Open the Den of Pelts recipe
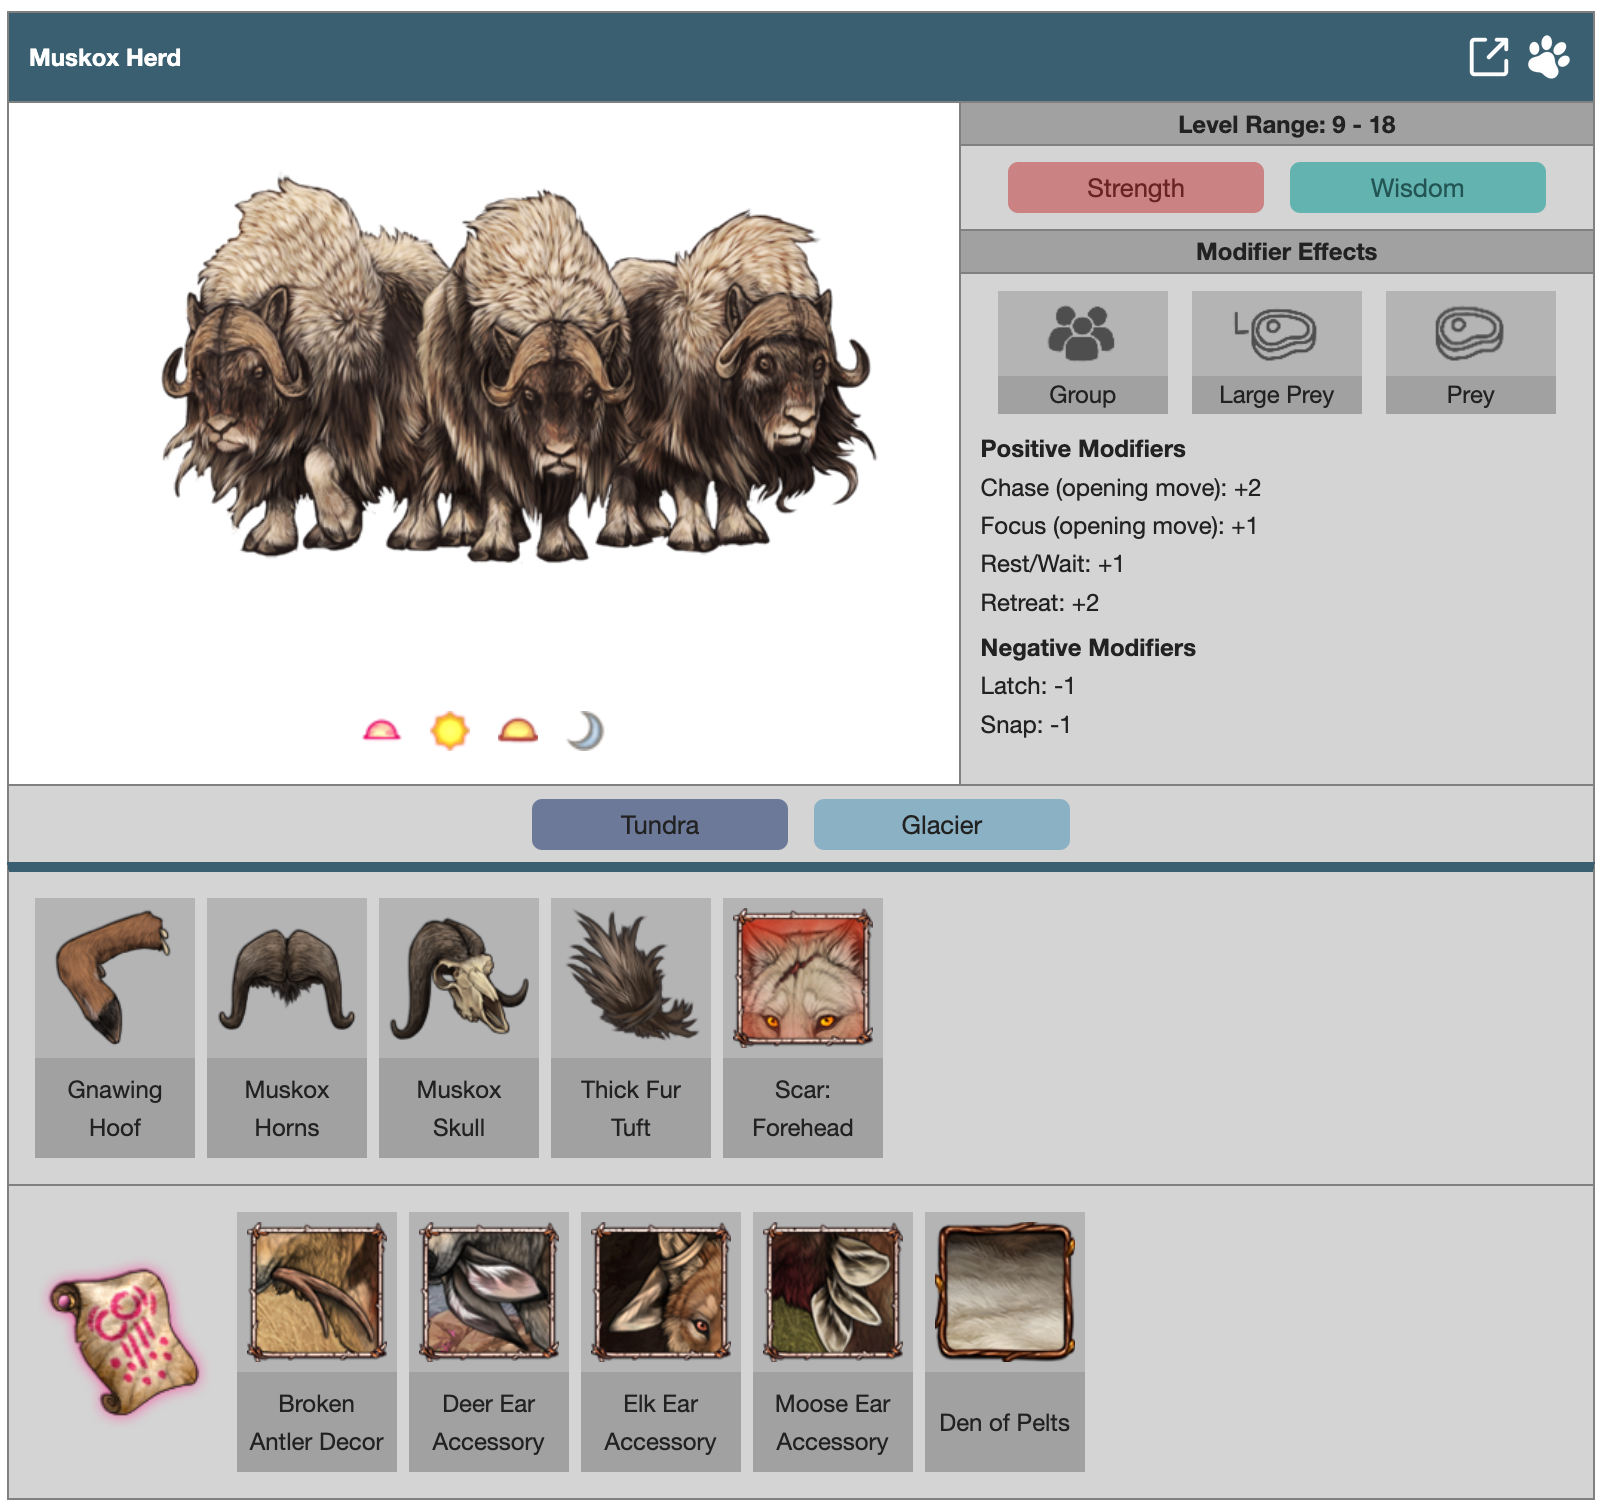The image size is (1606, 1512). [x=1005, y=1341]
